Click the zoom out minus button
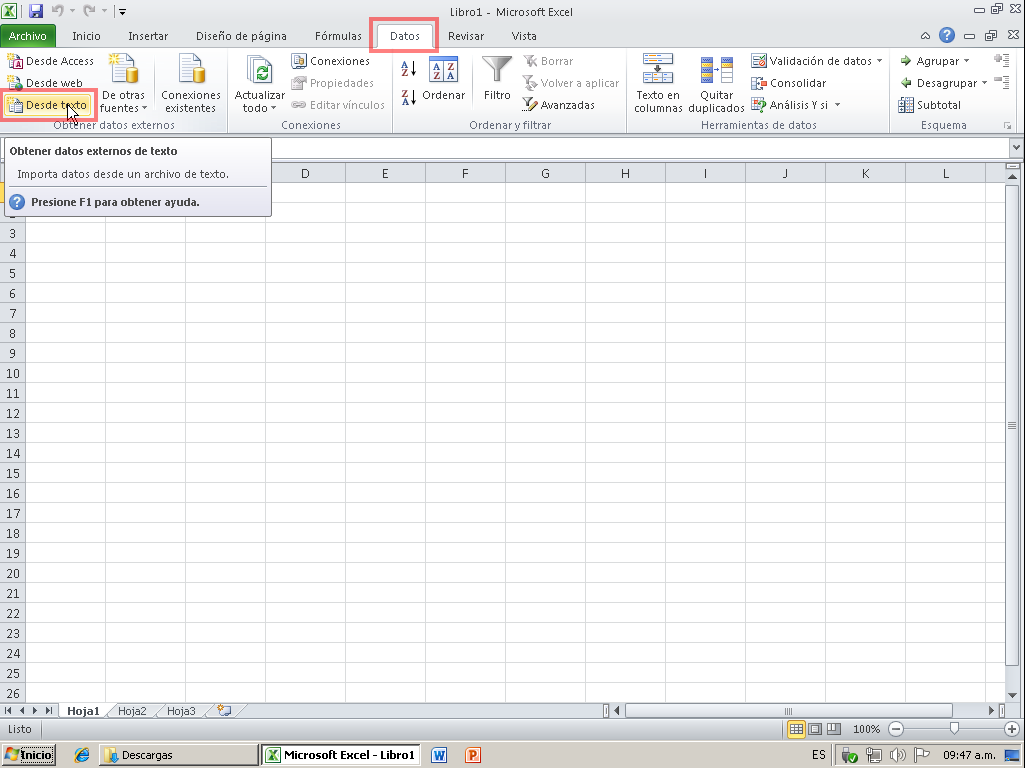Screen dimensions: 1025x768 tap(896, 729)
